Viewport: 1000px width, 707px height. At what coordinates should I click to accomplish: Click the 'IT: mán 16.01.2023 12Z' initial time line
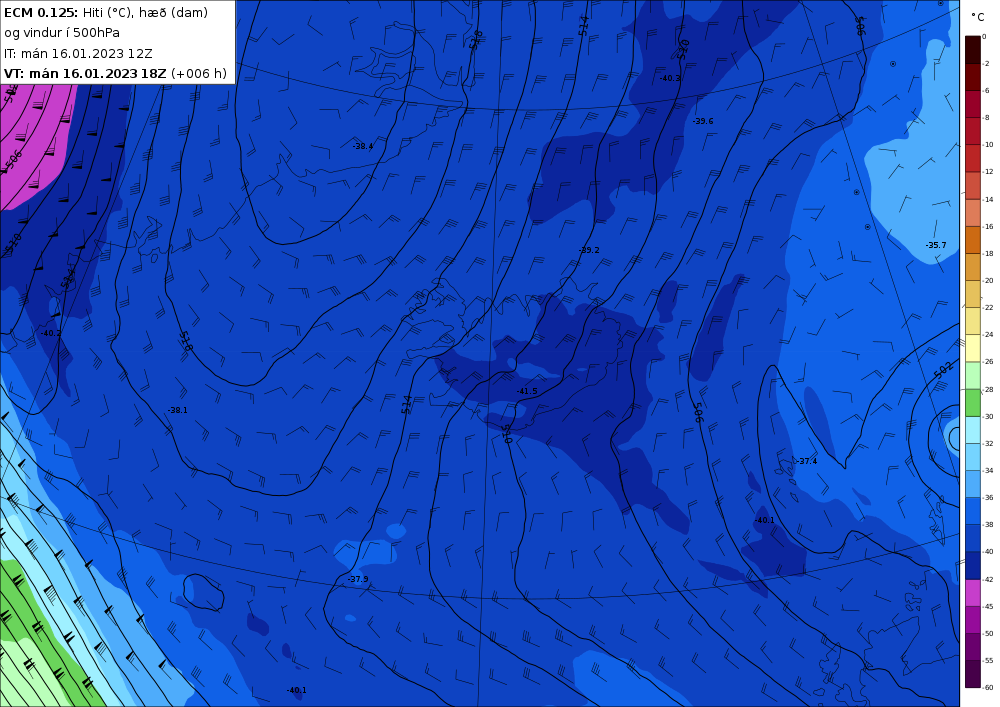pyautogui.click(x=78, y=54)
